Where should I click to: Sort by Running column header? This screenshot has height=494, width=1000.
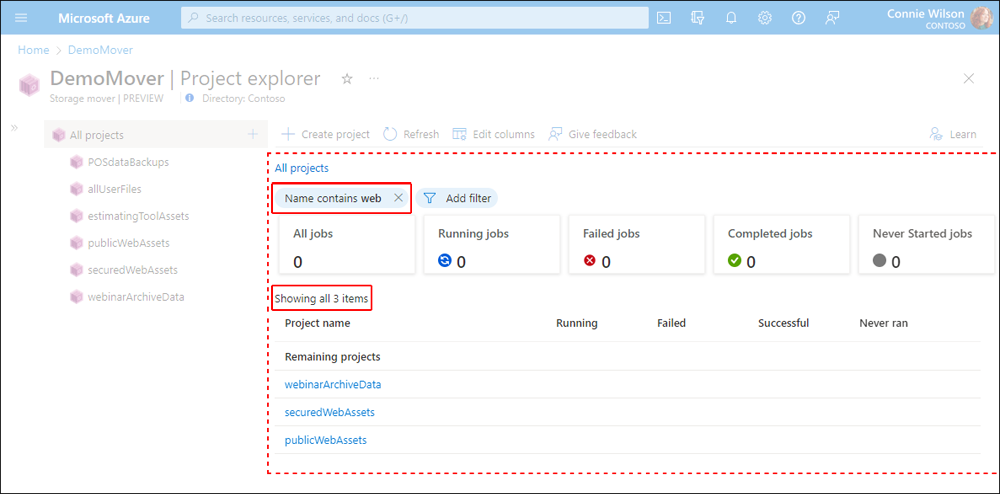tap(577, 323)
